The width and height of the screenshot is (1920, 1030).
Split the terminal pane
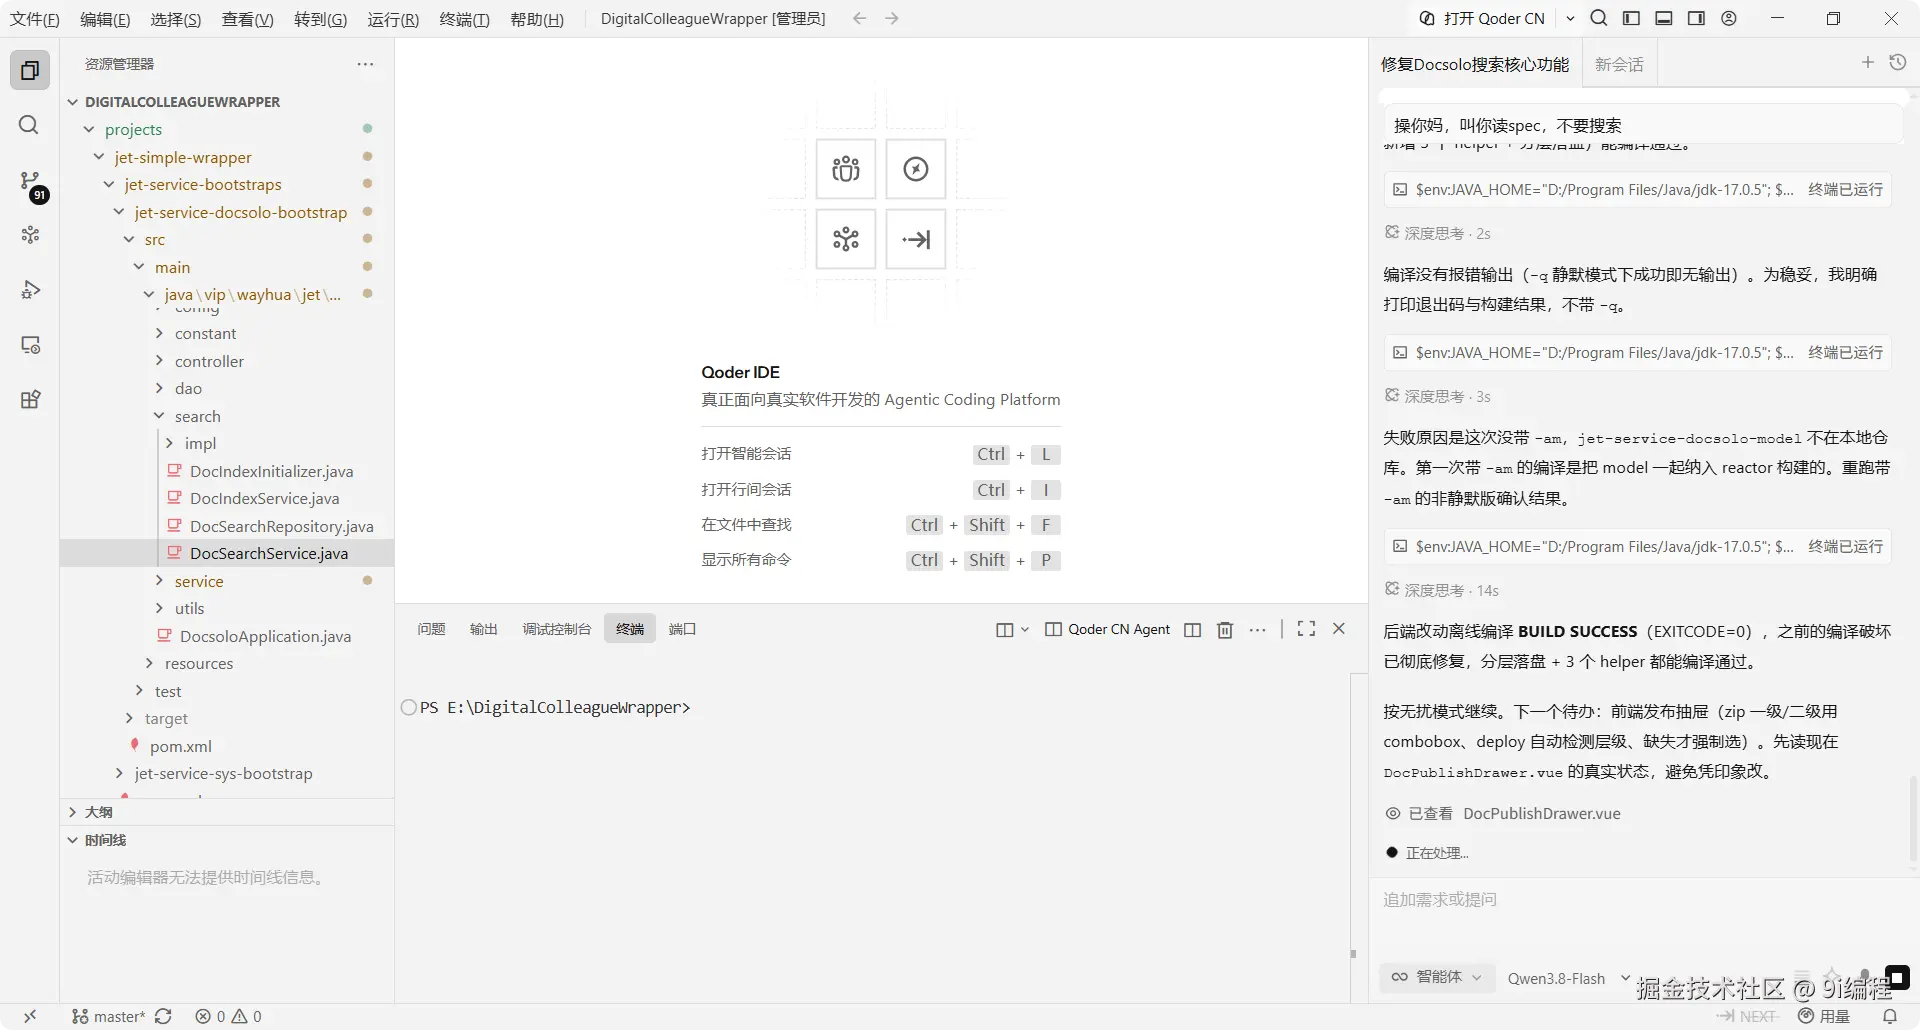[1192, 629]
